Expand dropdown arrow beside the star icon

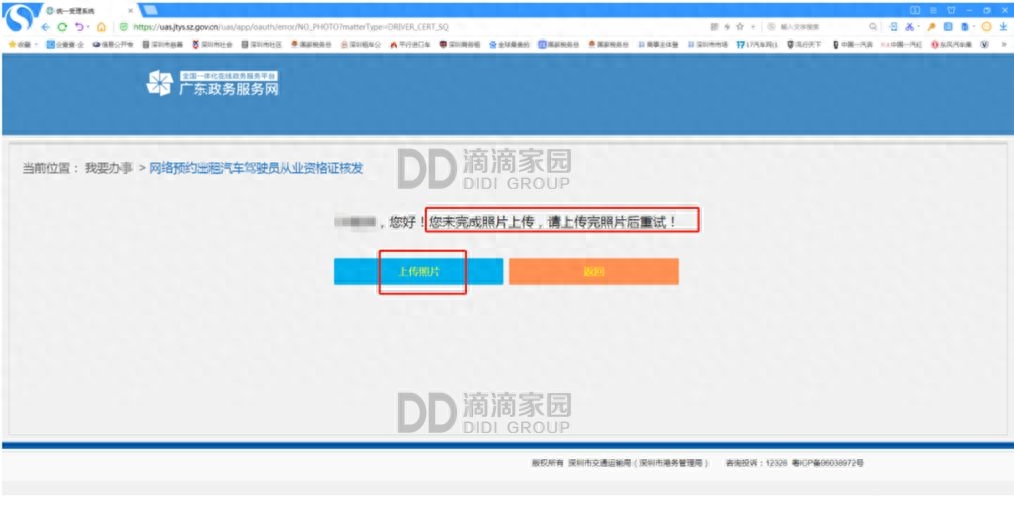[753, 26]
